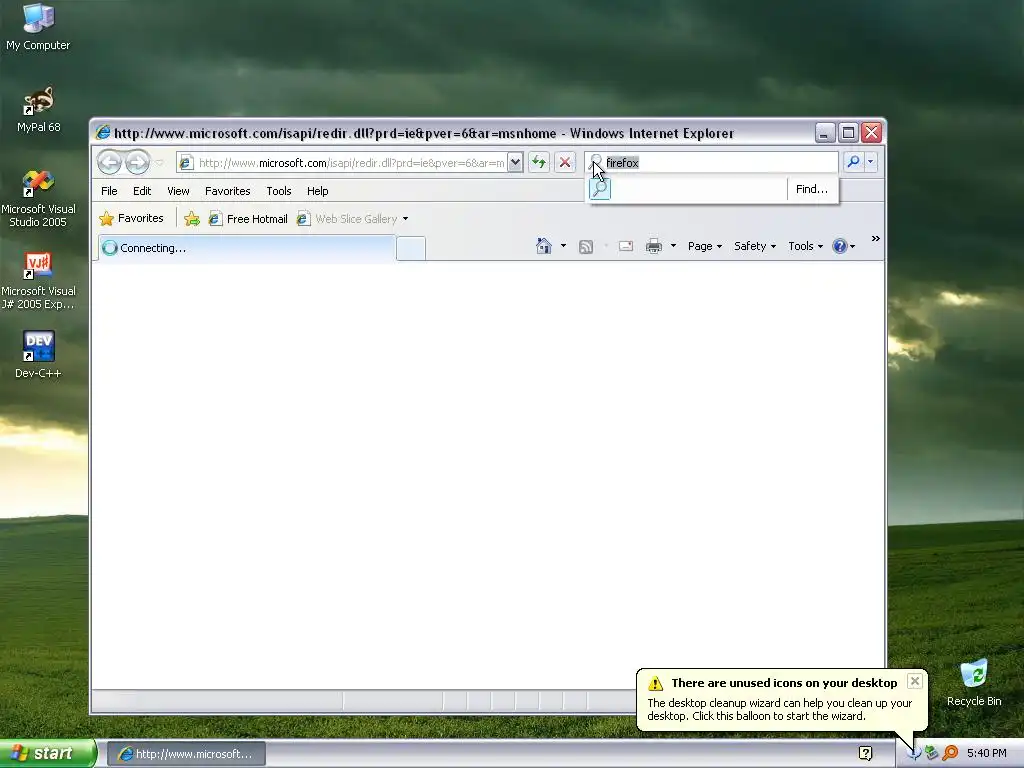Screen dimensions: 1024x768
Task: Click the Back navigation button
Action: click(109, 162)
